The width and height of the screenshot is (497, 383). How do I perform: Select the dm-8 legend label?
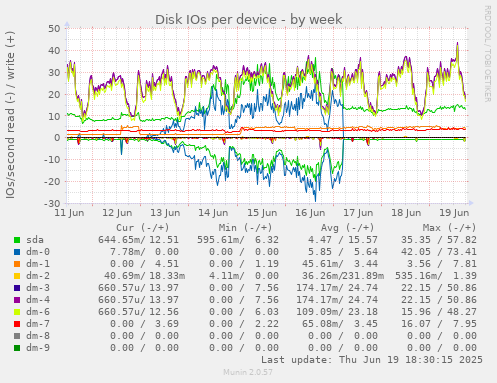[38, 336]
